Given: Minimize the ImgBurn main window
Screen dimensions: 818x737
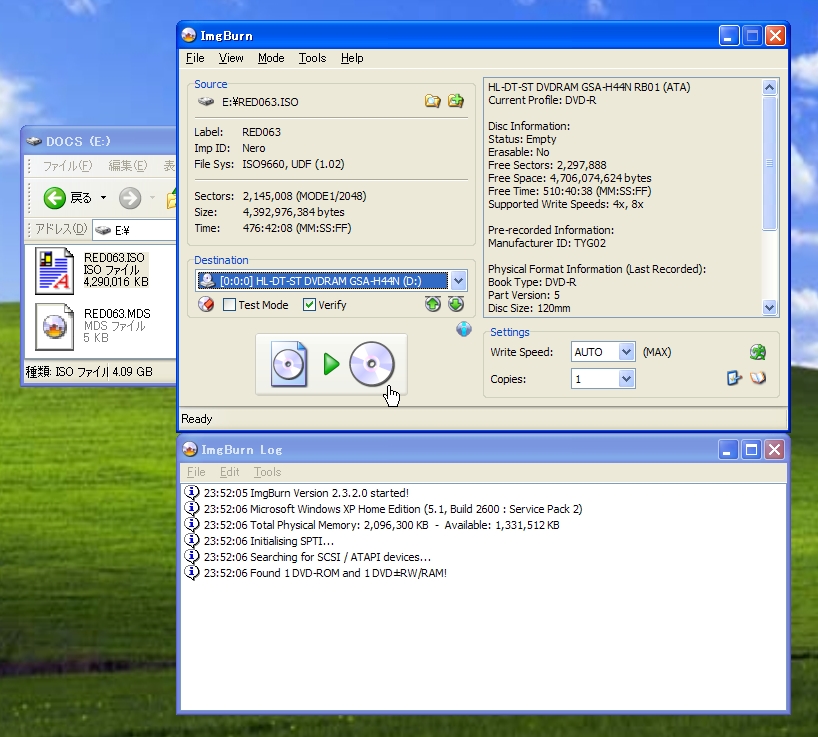Looking at the screenshot, I should pyautogui.click(x=729, y=36).
